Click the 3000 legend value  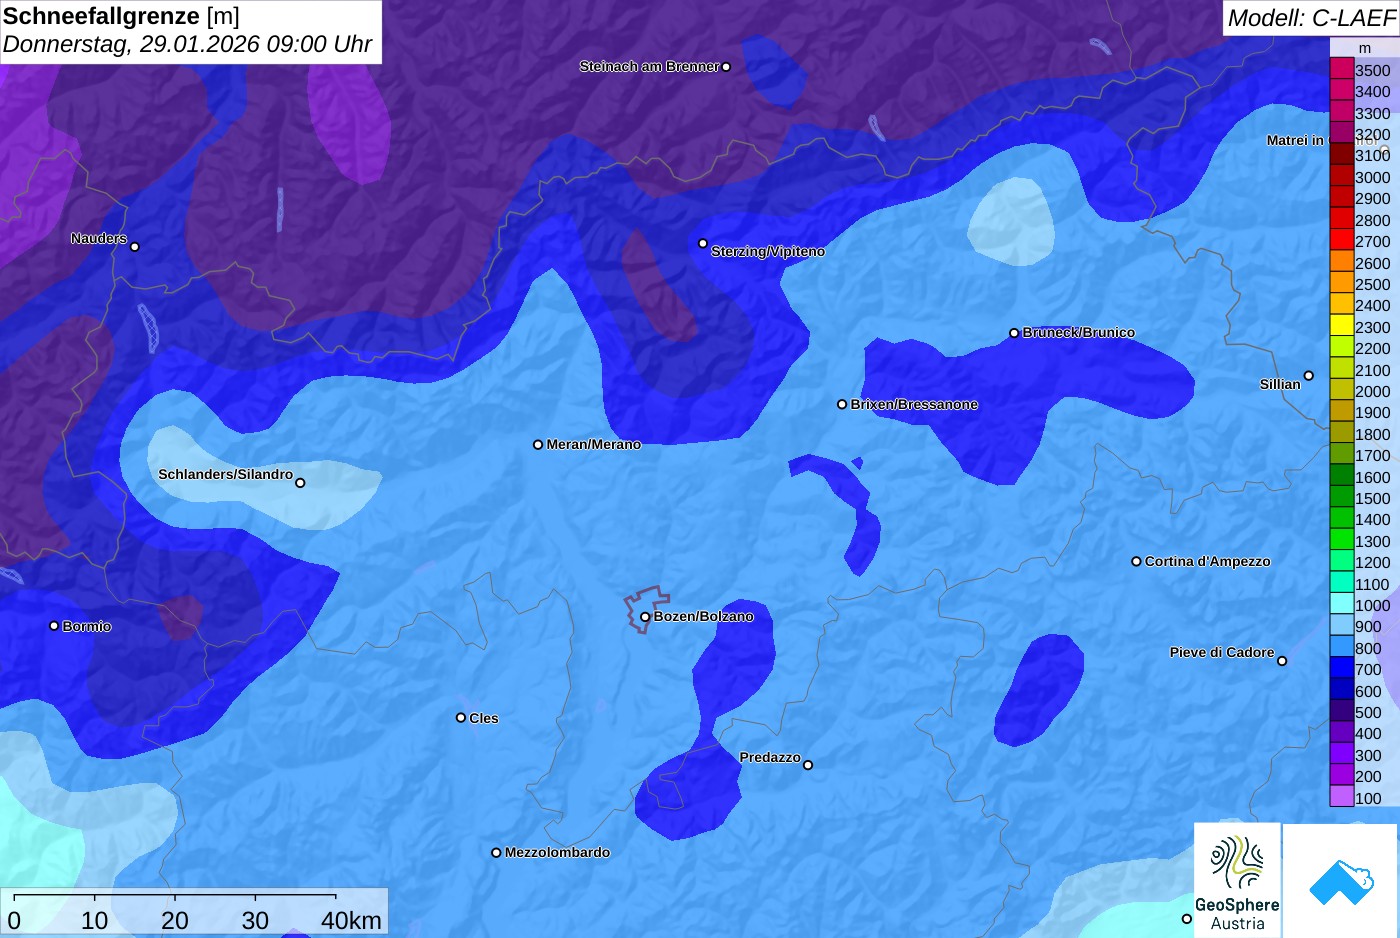click(x=1373, y=178)
